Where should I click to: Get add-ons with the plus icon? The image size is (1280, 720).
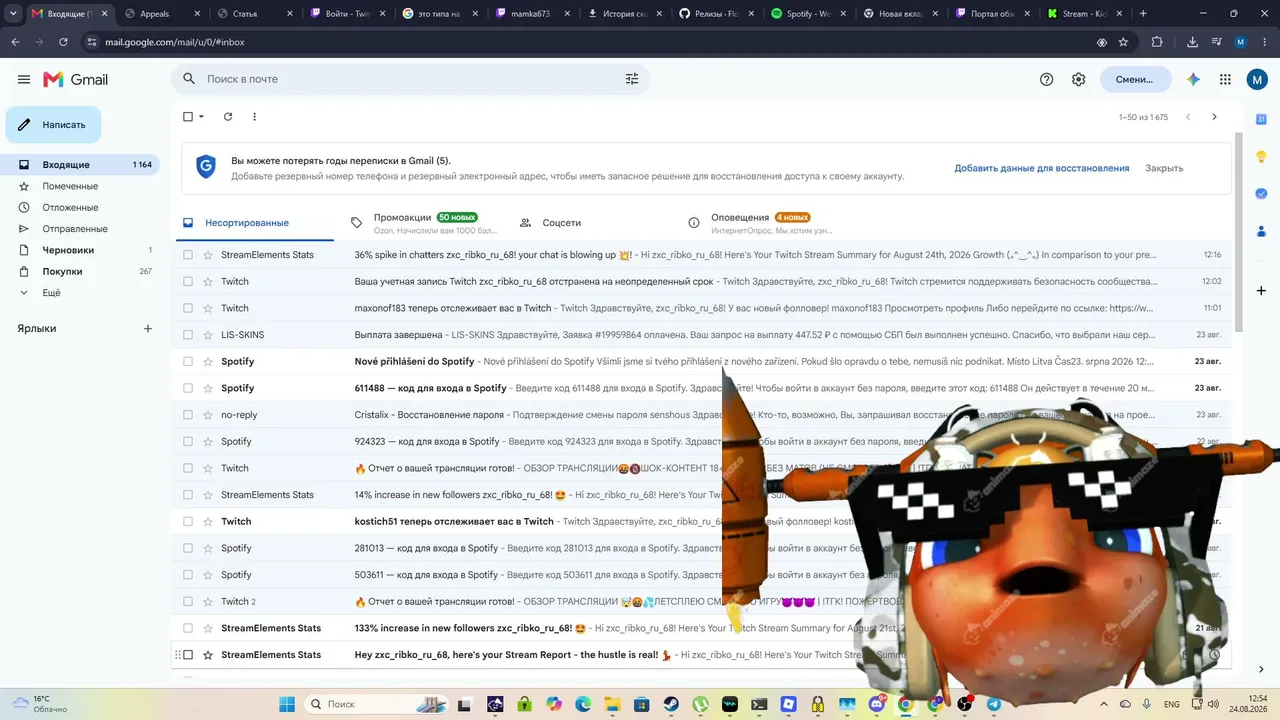(1261, 291)
